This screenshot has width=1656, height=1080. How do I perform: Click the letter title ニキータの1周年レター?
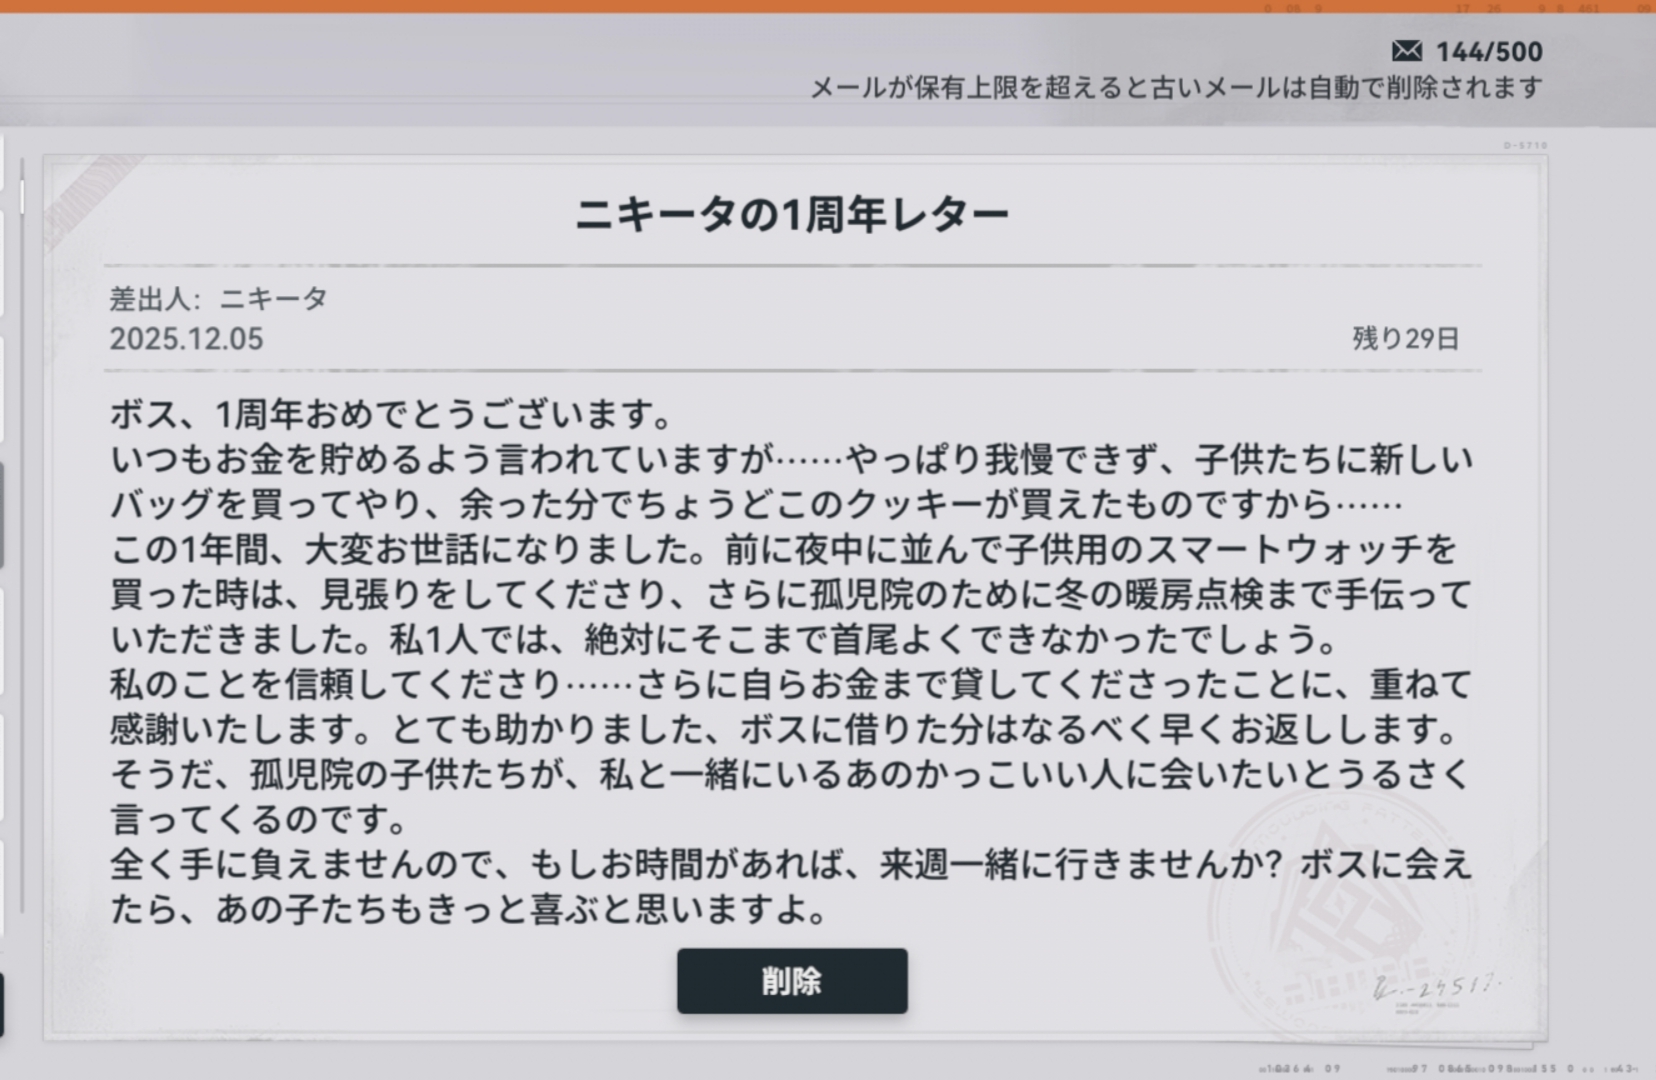pyautogui.click(x=791, y=215)
